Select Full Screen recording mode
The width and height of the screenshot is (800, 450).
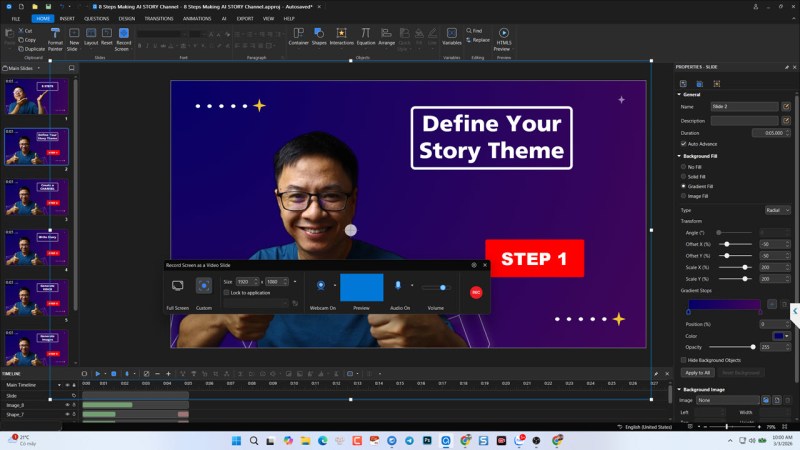[177, 286]
